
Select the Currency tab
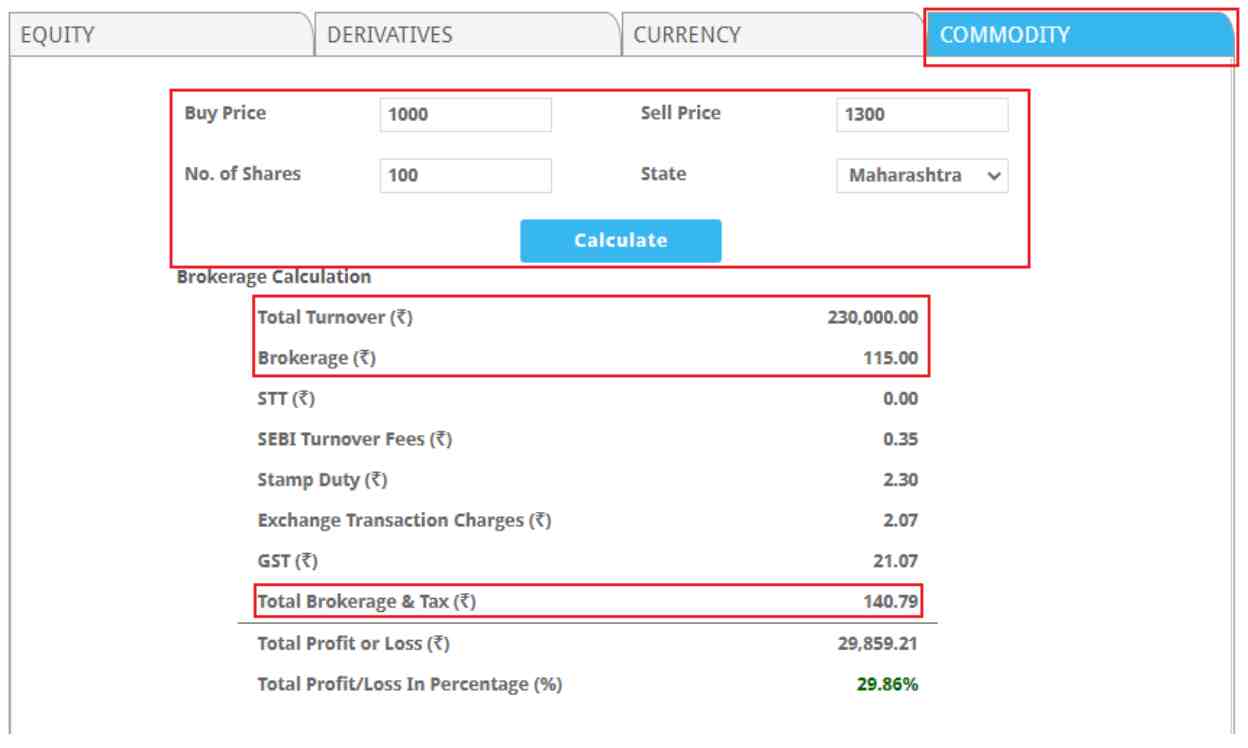770,35
